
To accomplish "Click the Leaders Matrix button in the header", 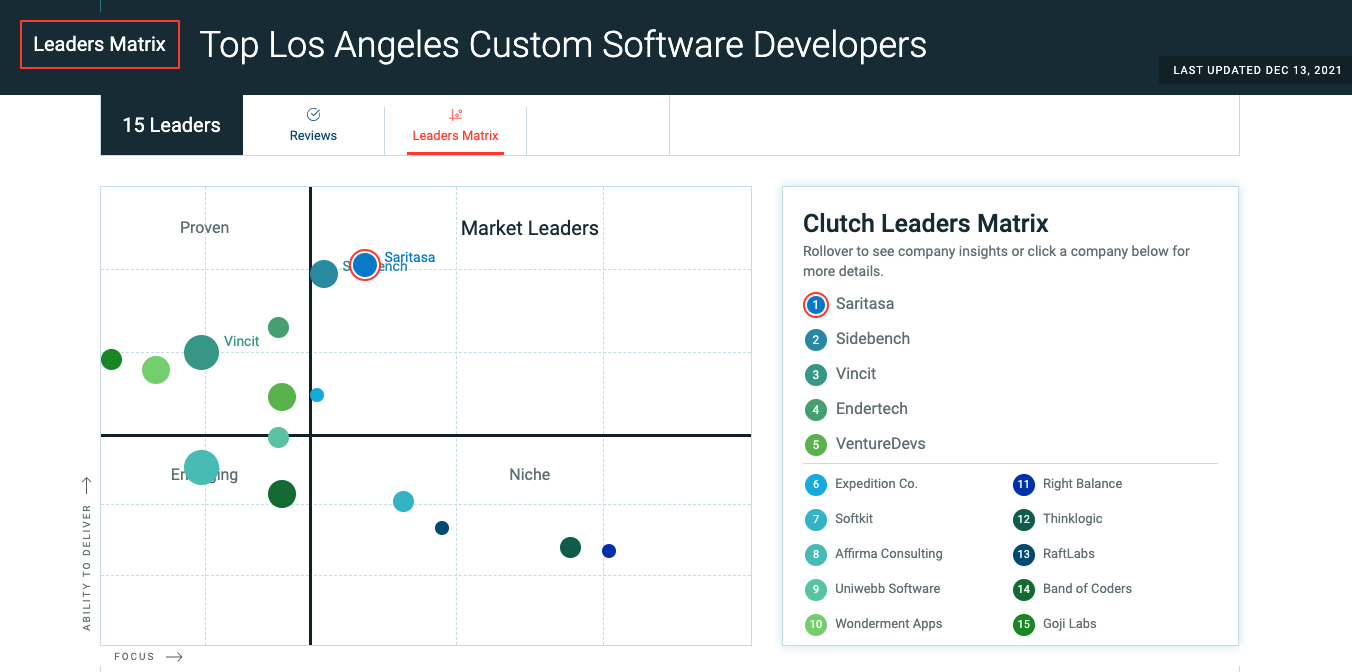I will tap(99, 44).
